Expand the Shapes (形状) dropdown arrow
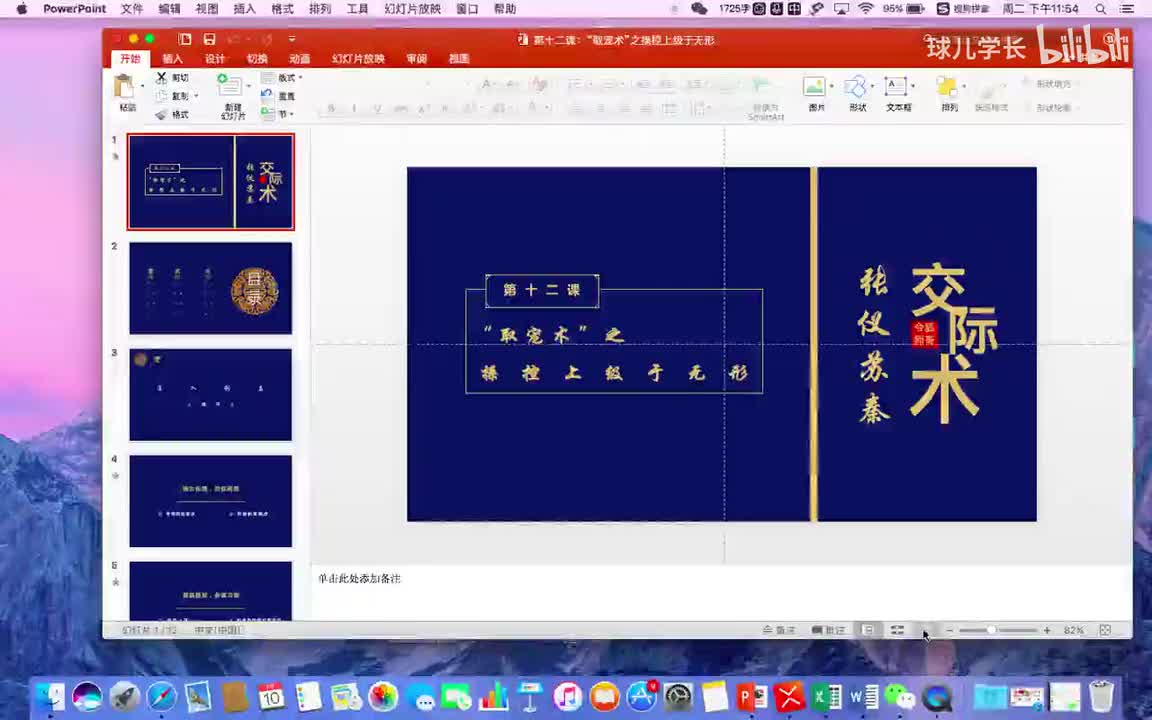 tap(872, 86)
